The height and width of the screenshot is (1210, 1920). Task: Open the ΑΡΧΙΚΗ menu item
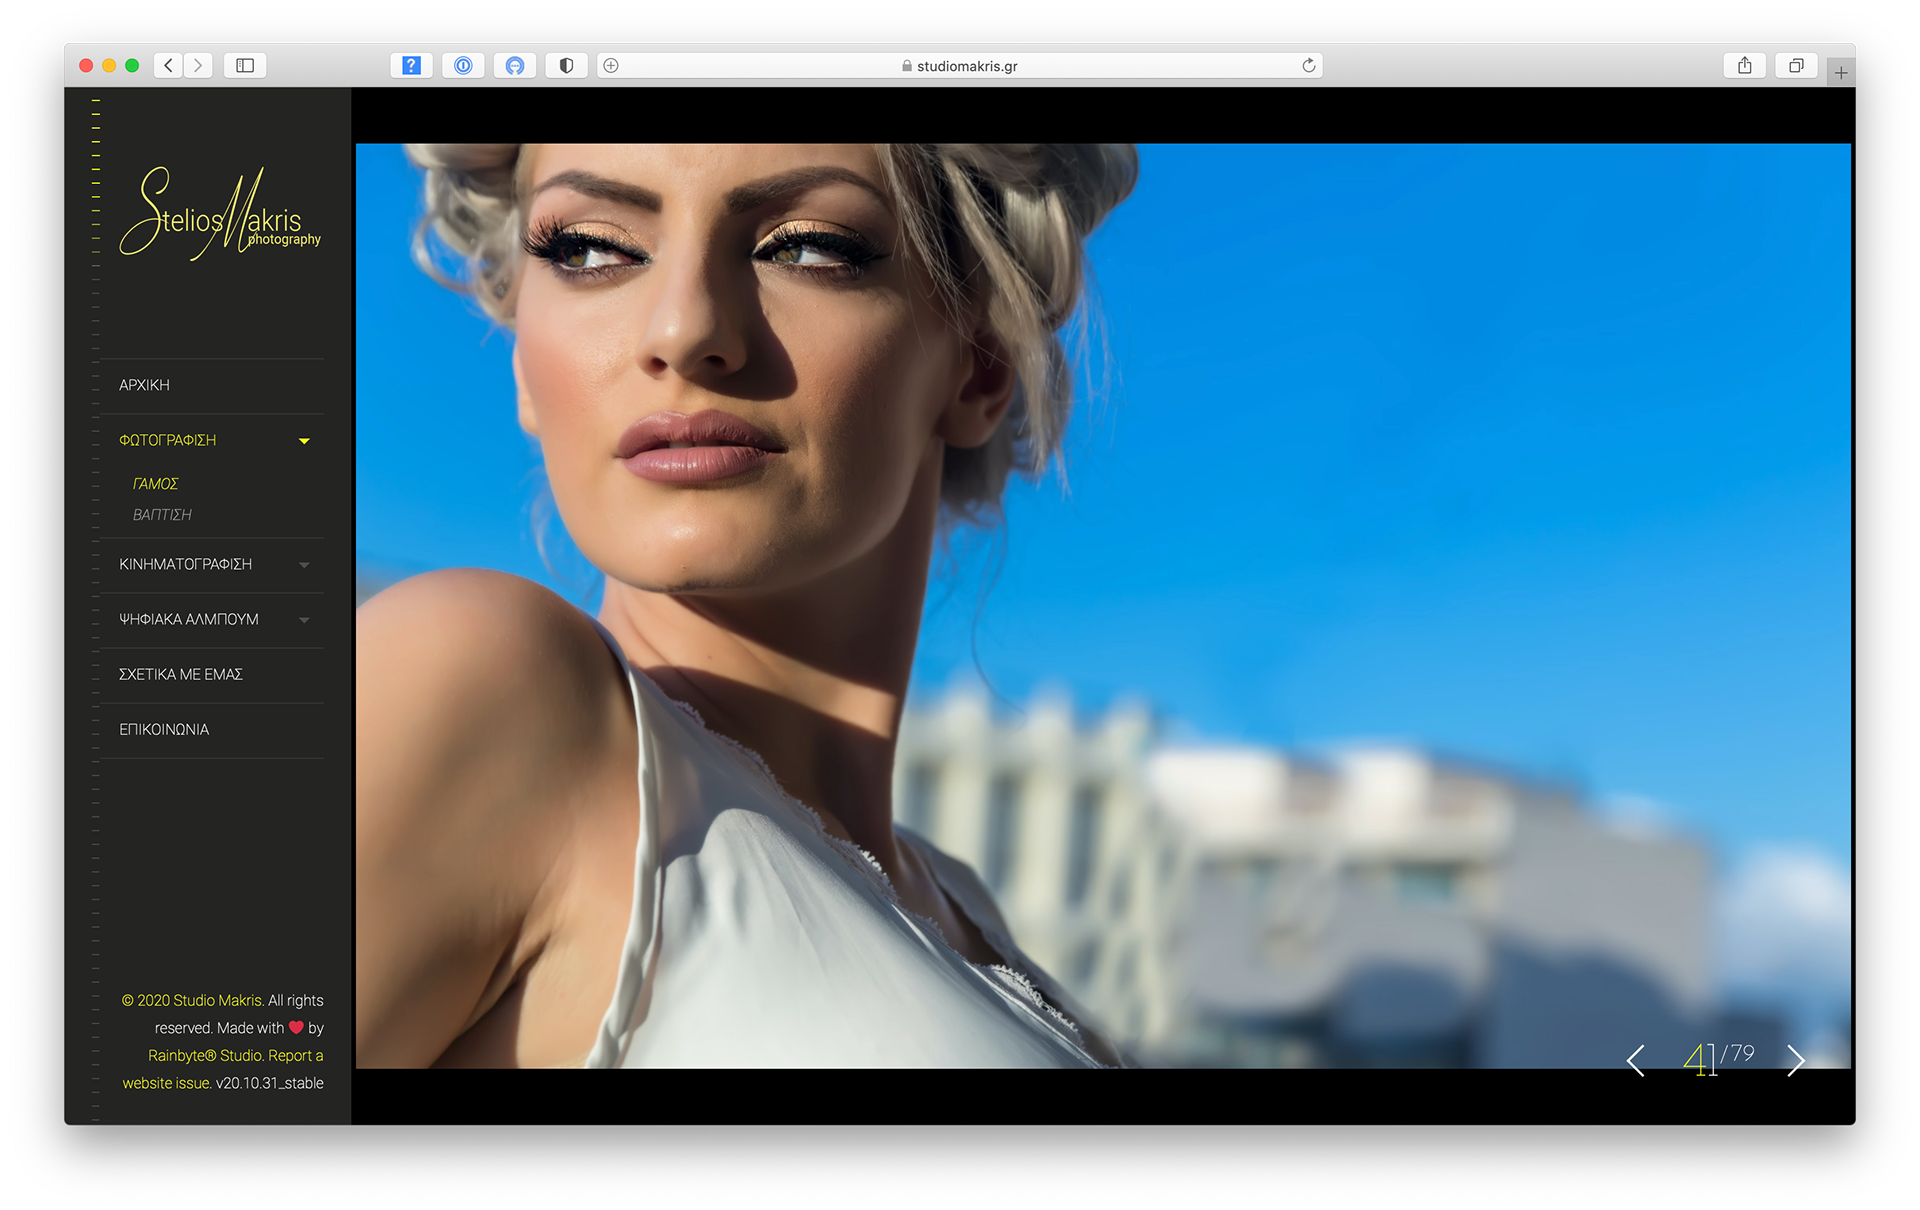pyautogui.click(x=144, y=385)
